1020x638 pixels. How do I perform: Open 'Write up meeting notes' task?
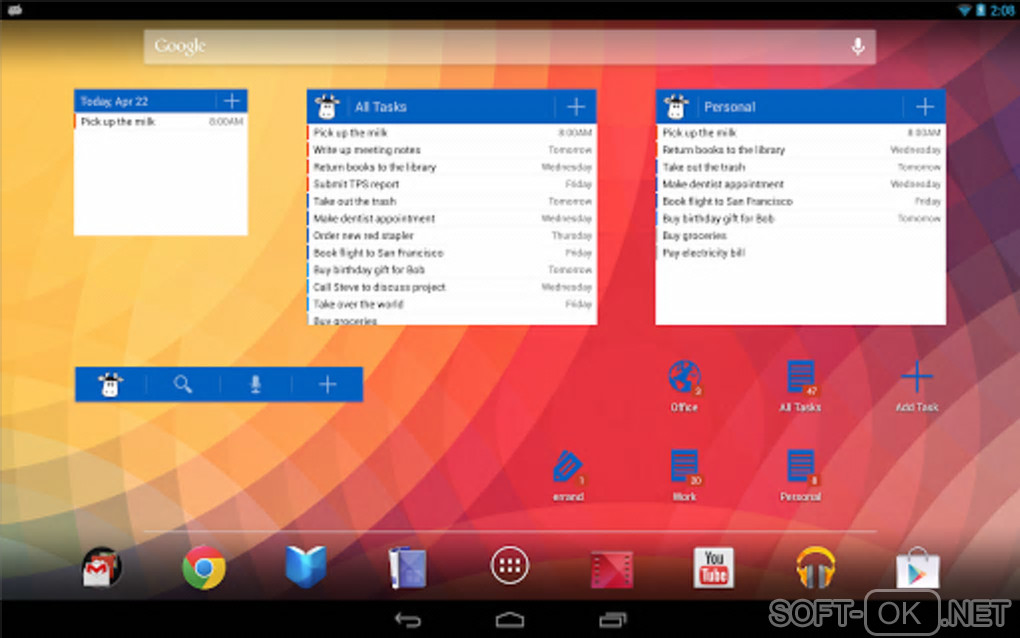(x=451, y=150)
